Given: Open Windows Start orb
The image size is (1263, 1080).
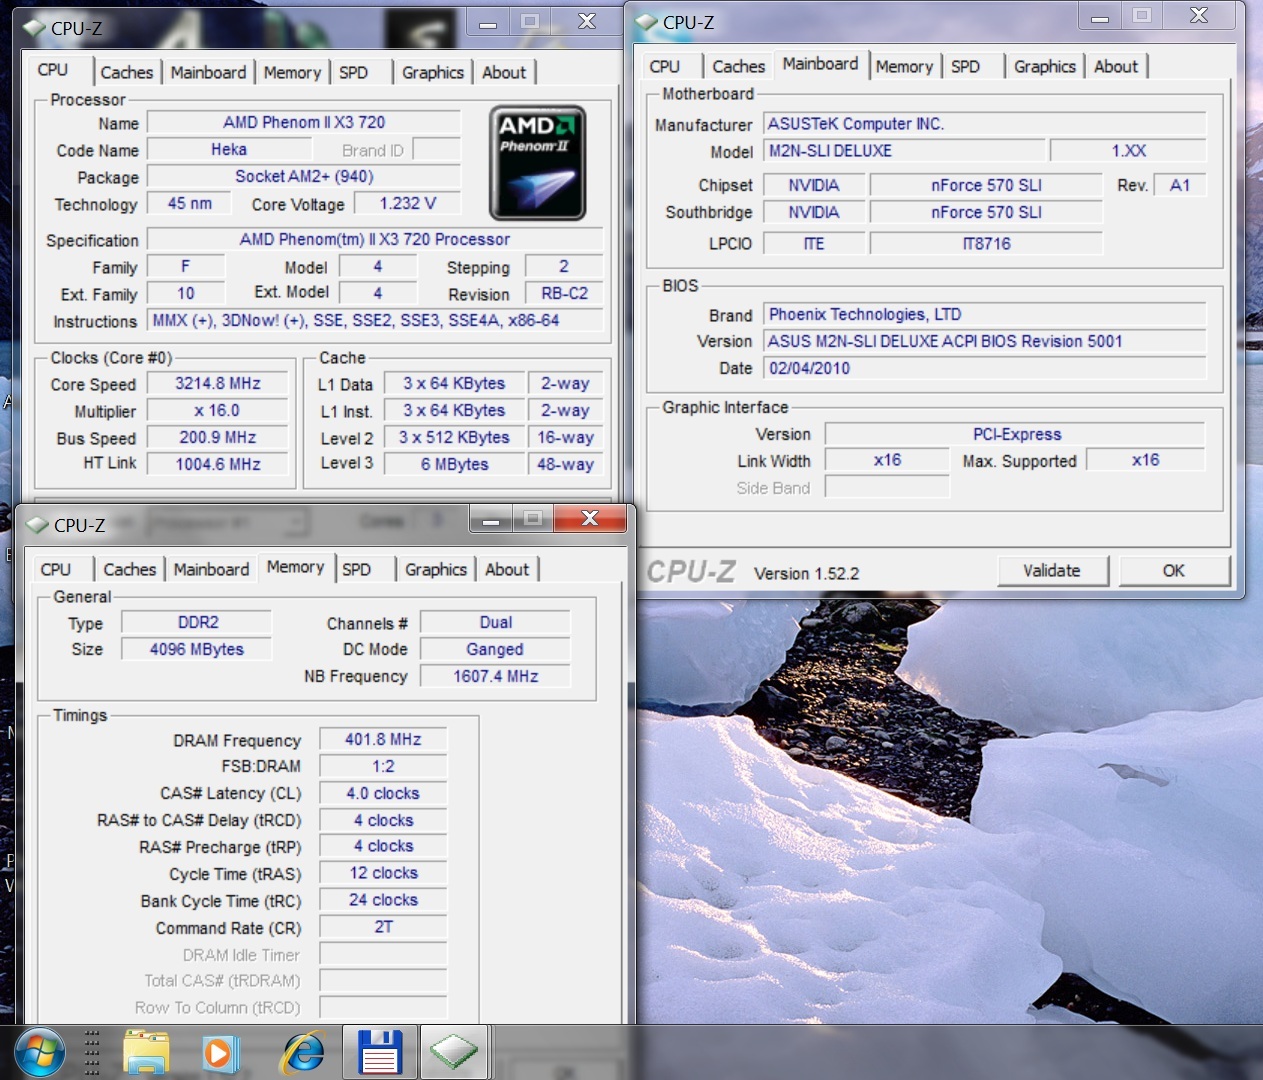Looking at the screenshot, I should [x=39, y=1052].
